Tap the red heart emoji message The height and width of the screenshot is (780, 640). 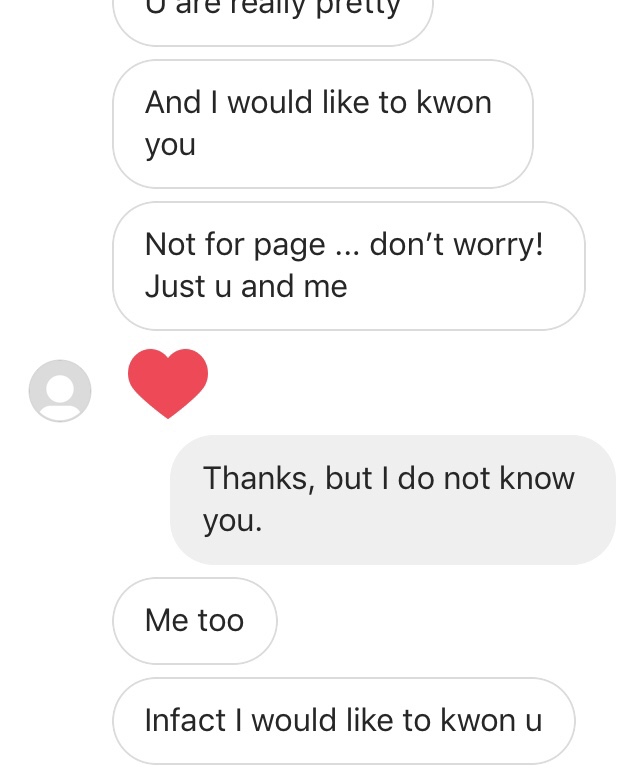[168, 383]
